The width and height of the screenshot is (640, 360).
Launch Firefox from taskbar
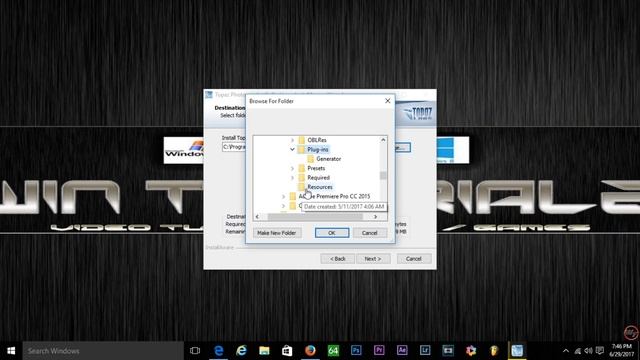[310, 351]
